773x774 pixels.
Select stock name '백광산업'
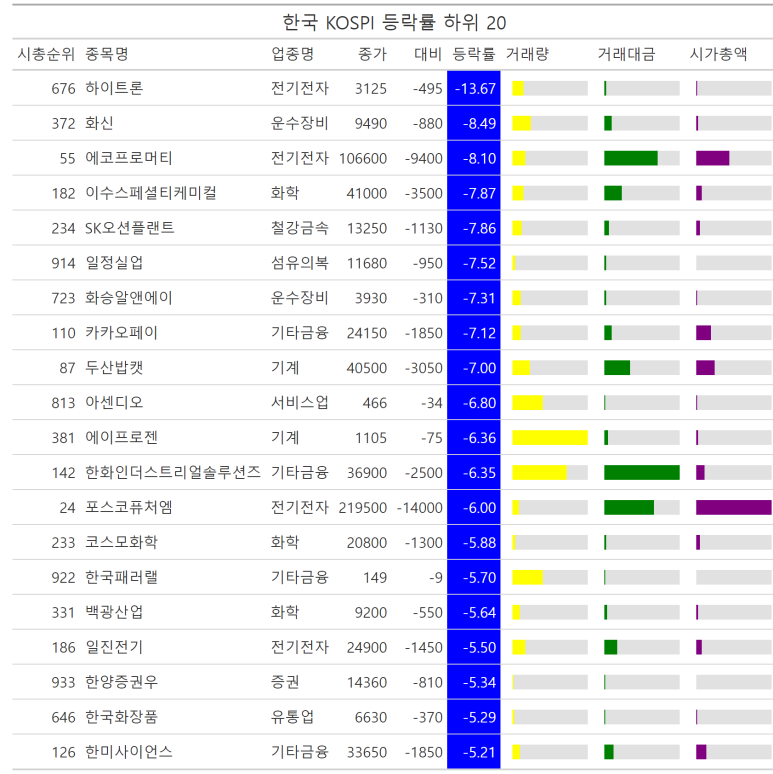[x=114, y=613]
